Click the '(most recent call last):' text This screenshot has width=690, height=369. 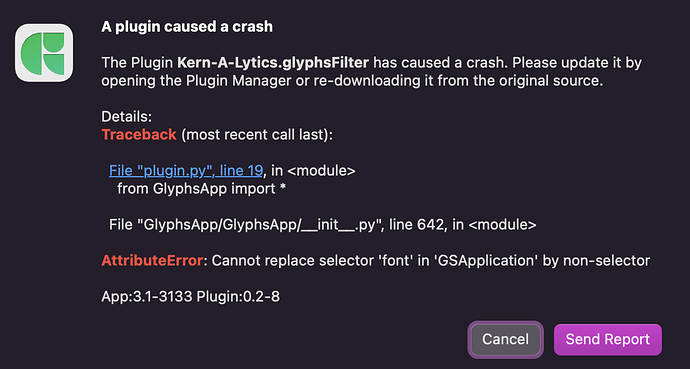coord(257,135)
